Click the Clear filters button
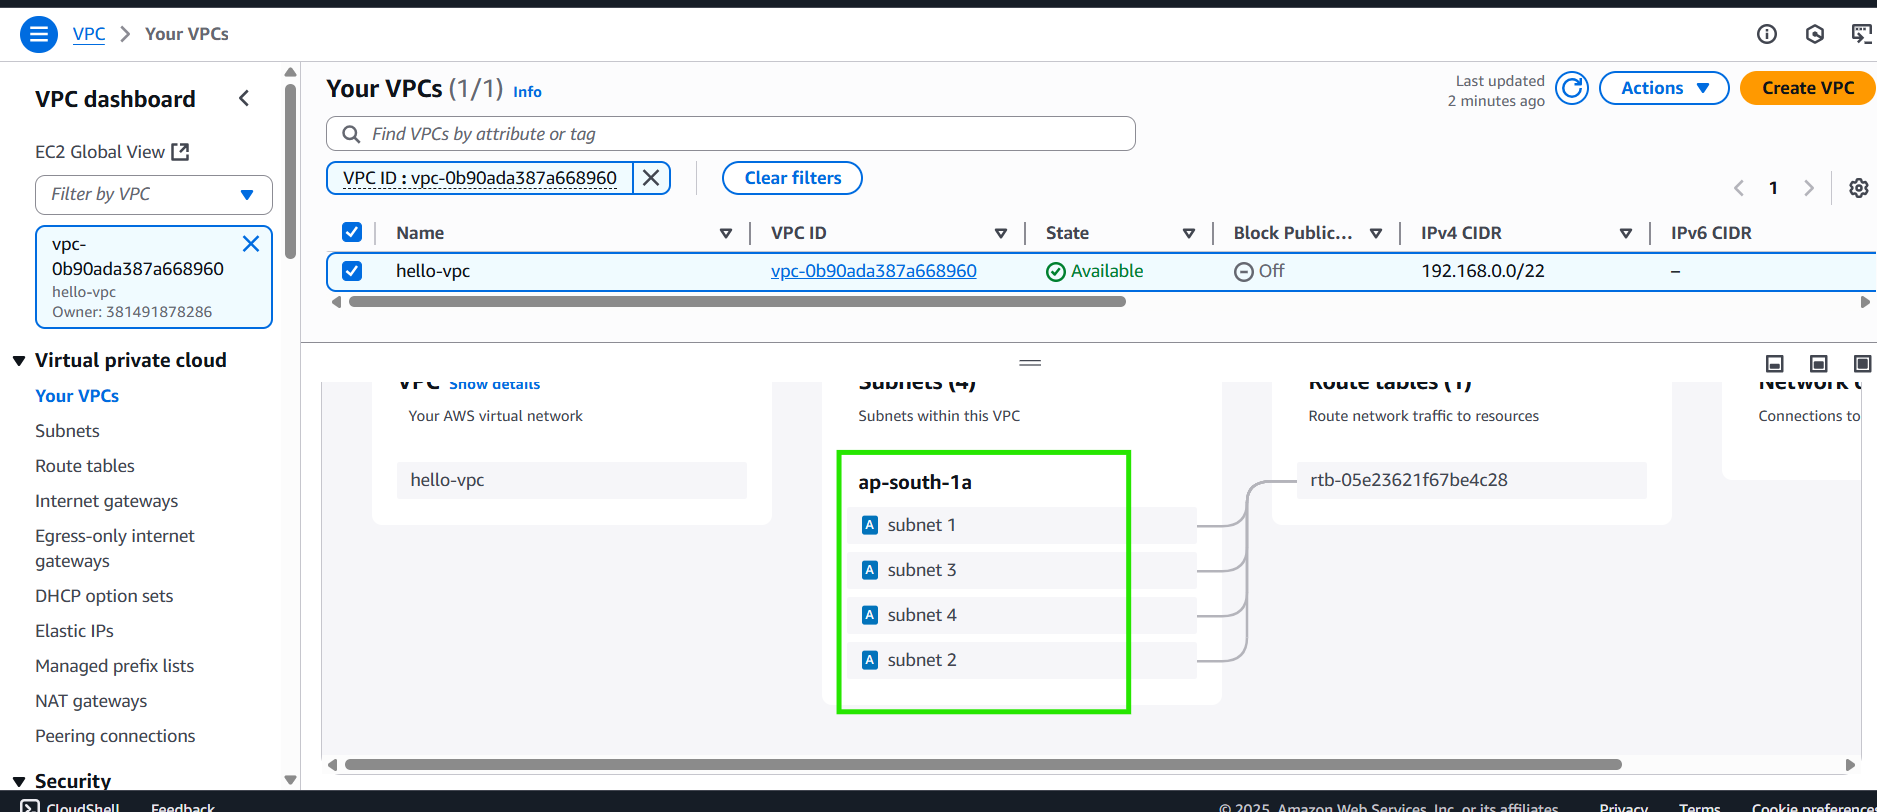The height and width of the screenshot is (812, 1877). pos(793,178)
